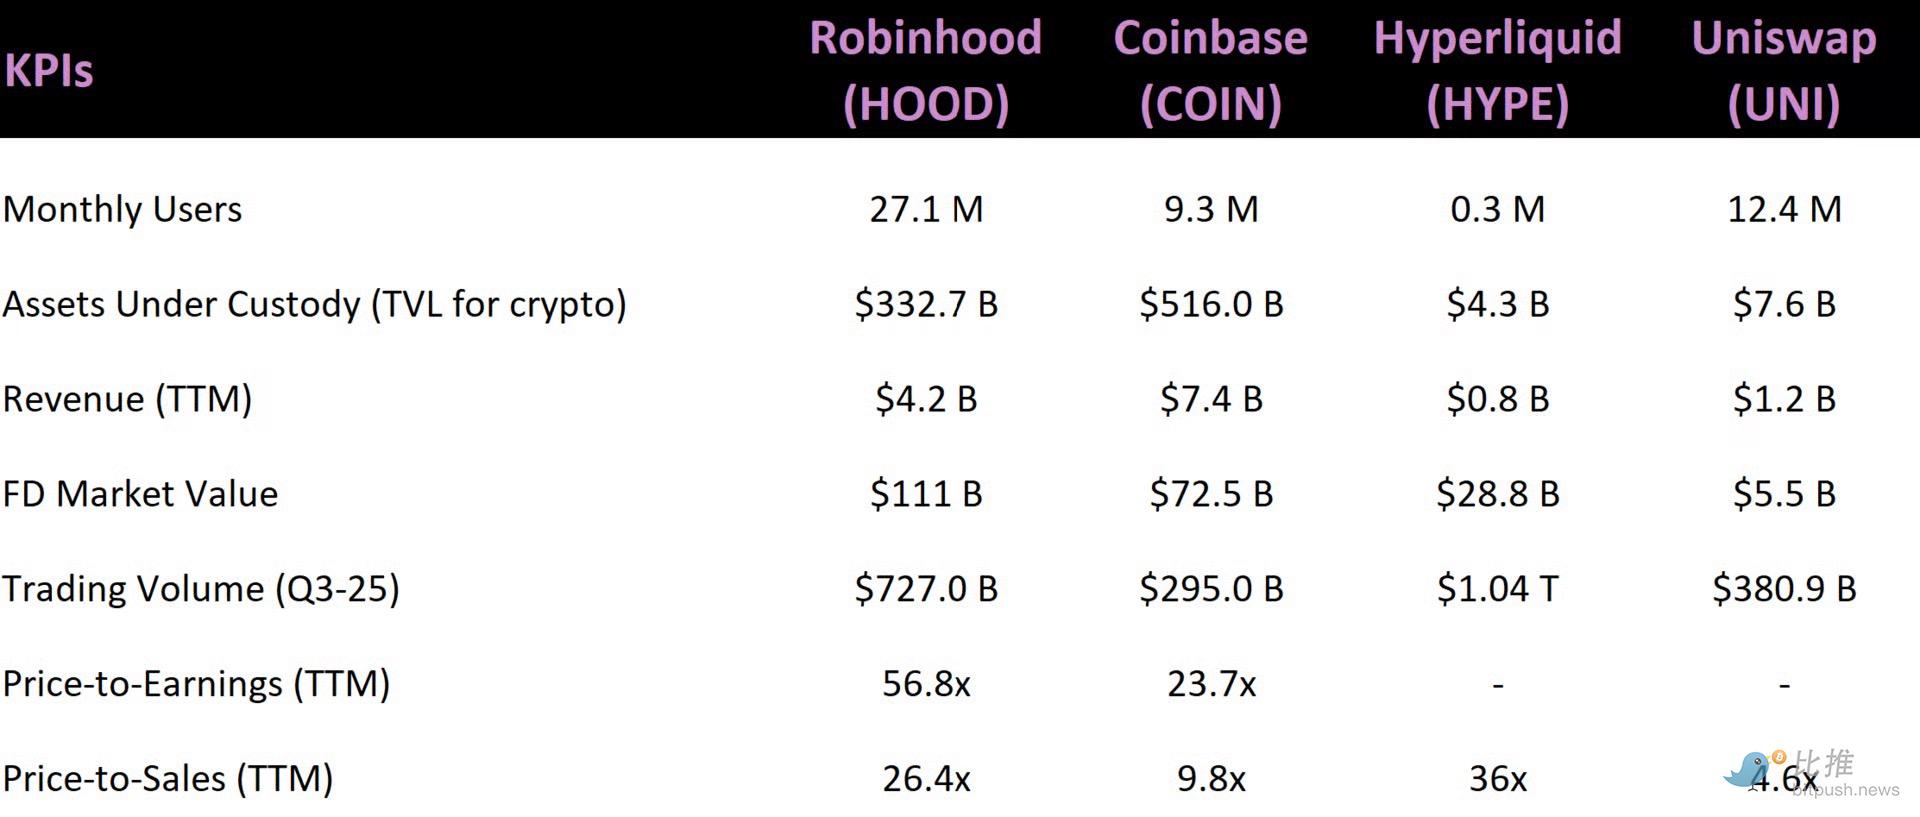
Task: Click Uniswap's $5.5 B market value
Action: [x=1784, y=494]
